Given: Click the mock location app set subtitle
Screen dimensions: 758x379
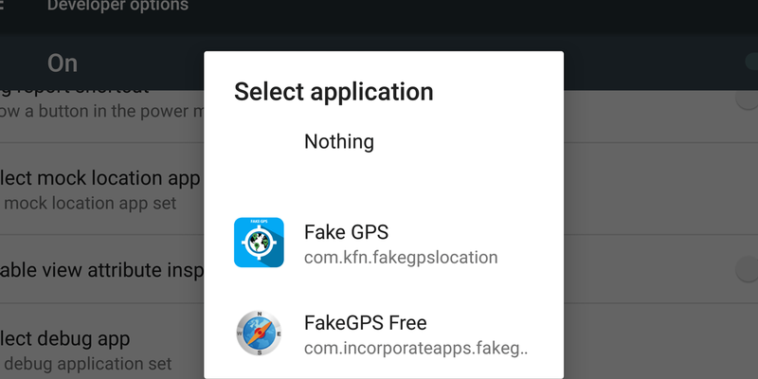Looking at the screenshot, I should tap(90, 203).
